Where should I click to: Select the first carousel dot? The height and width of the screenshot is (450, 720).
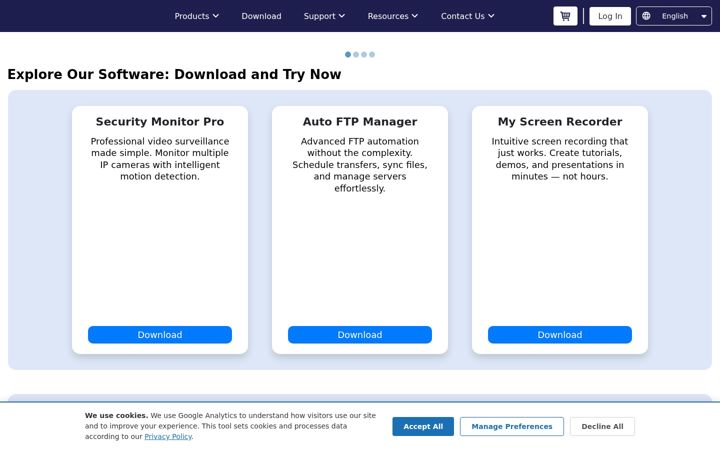pyautogui.click(x=348, y=55)
